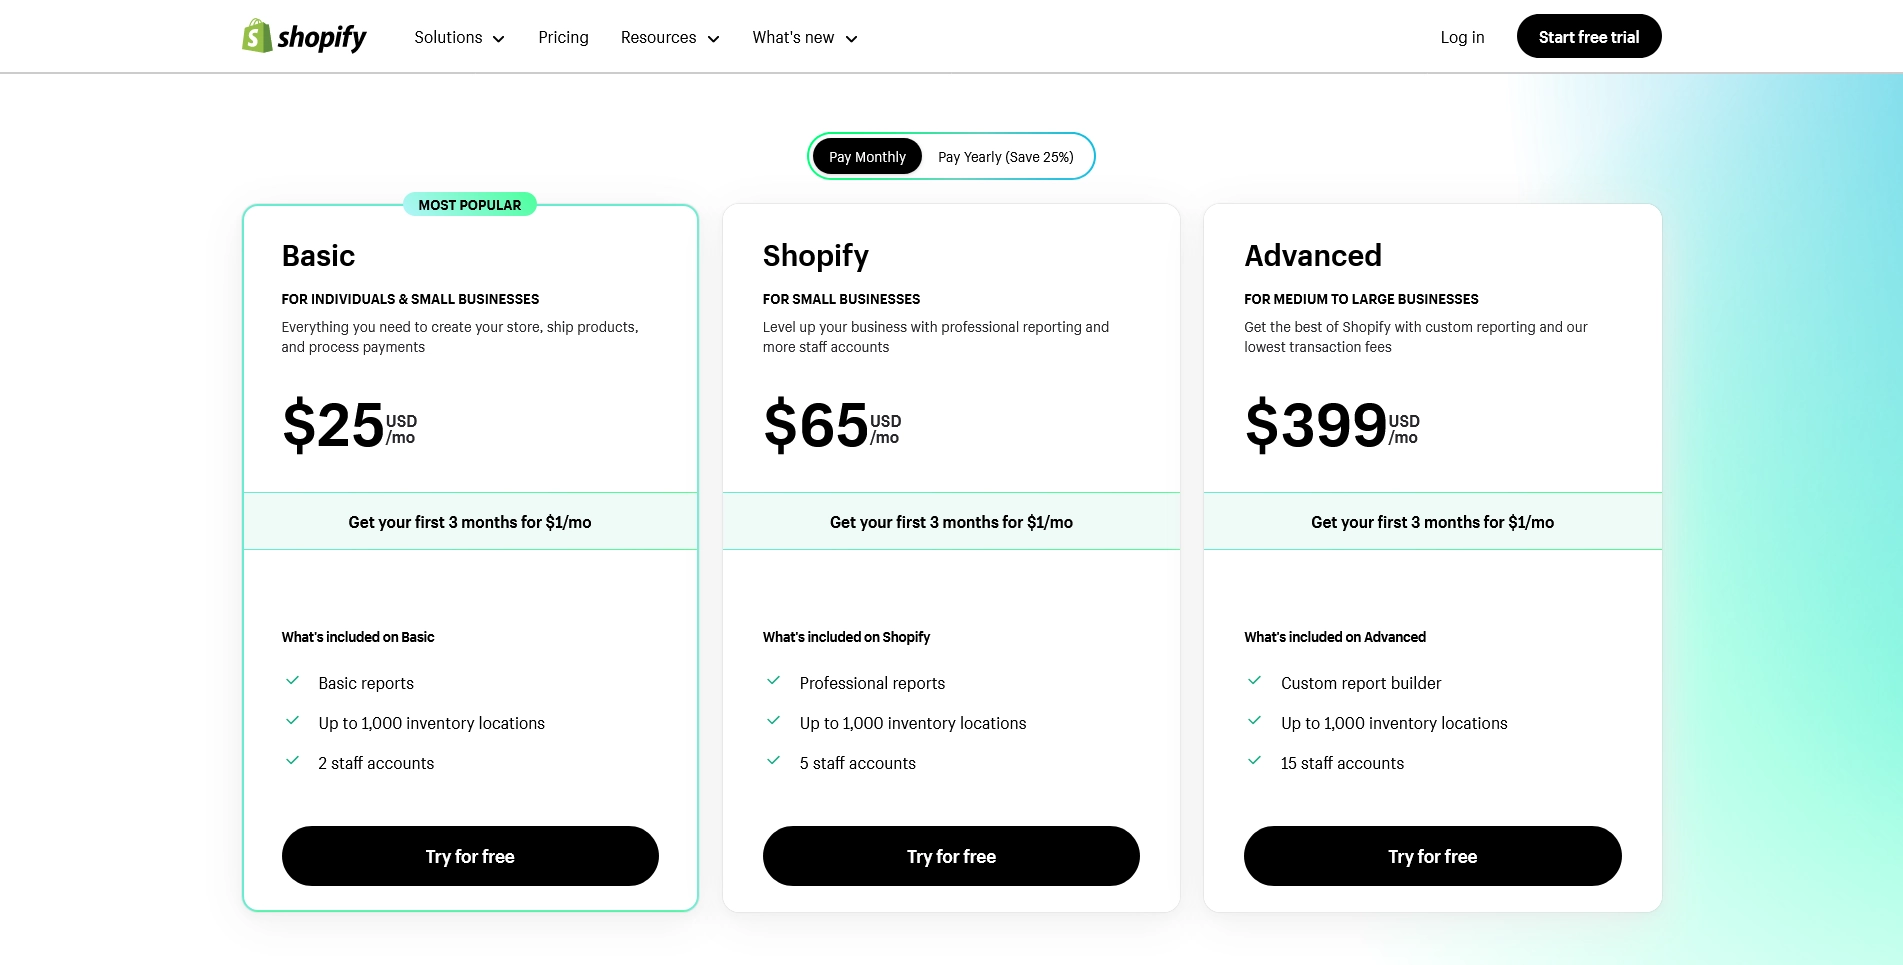This screenshot has height=965, width=1903.
Task: Click checkmark beside 15 staff accounts
Action: click(1255, 761)
